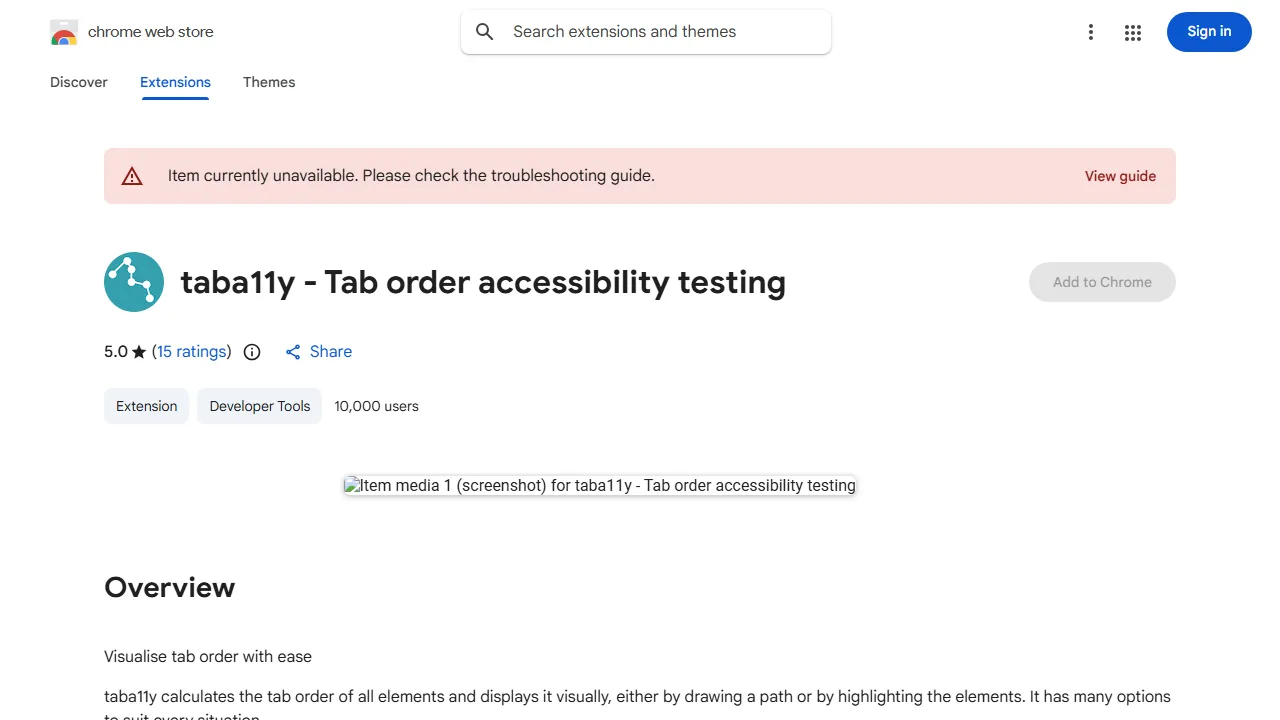Click the disabled Add to Chrome button
This screenshot has height=720, width=1280.
pos(1102,282)
